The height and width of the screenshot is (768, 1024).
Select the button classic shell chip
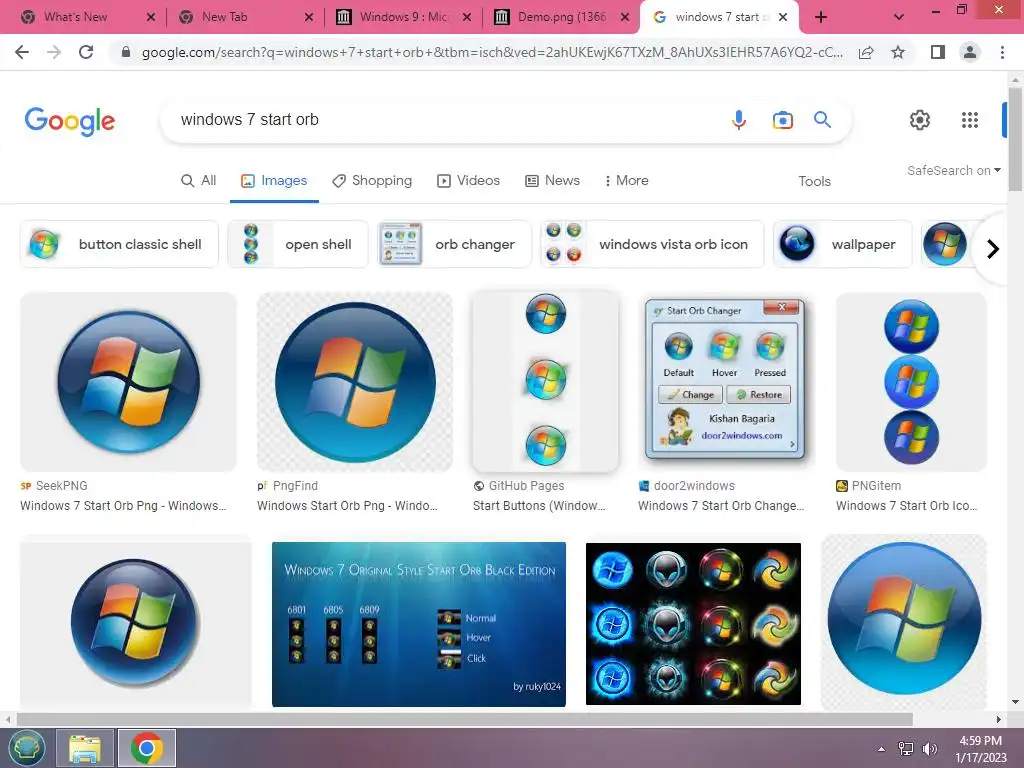[120, 244]
